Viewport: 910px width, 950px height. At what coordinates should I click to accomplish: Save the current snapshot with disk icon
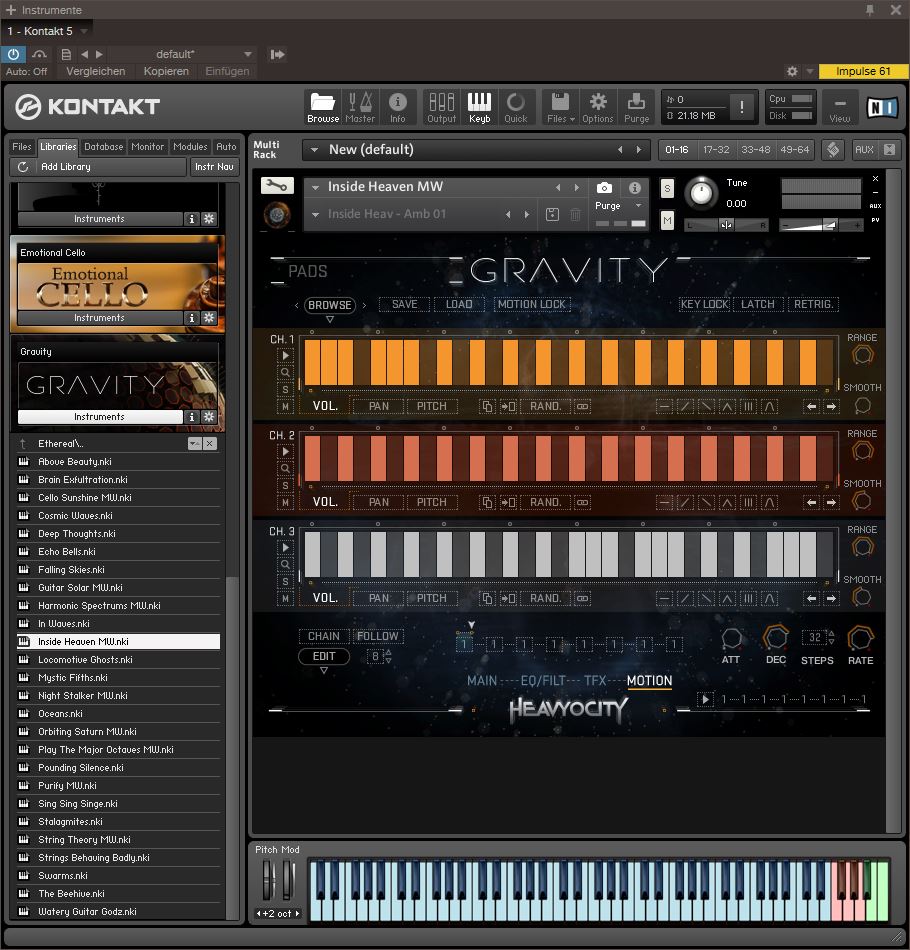click(x=552, y=214)
